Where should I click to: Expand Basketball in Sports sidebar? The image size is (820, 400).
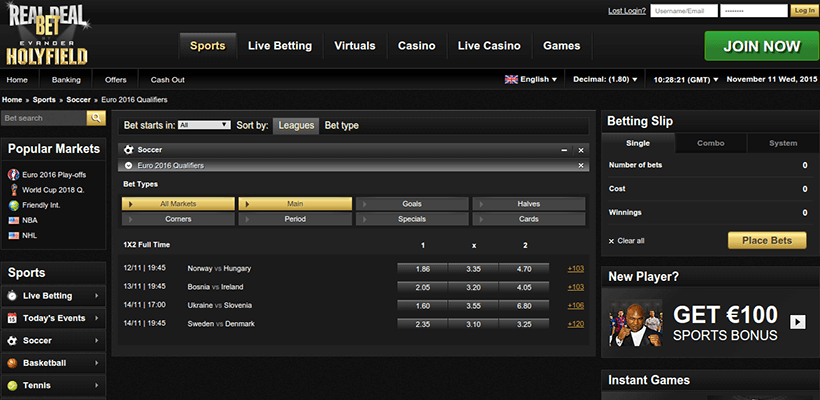click(x=97, y=363)
